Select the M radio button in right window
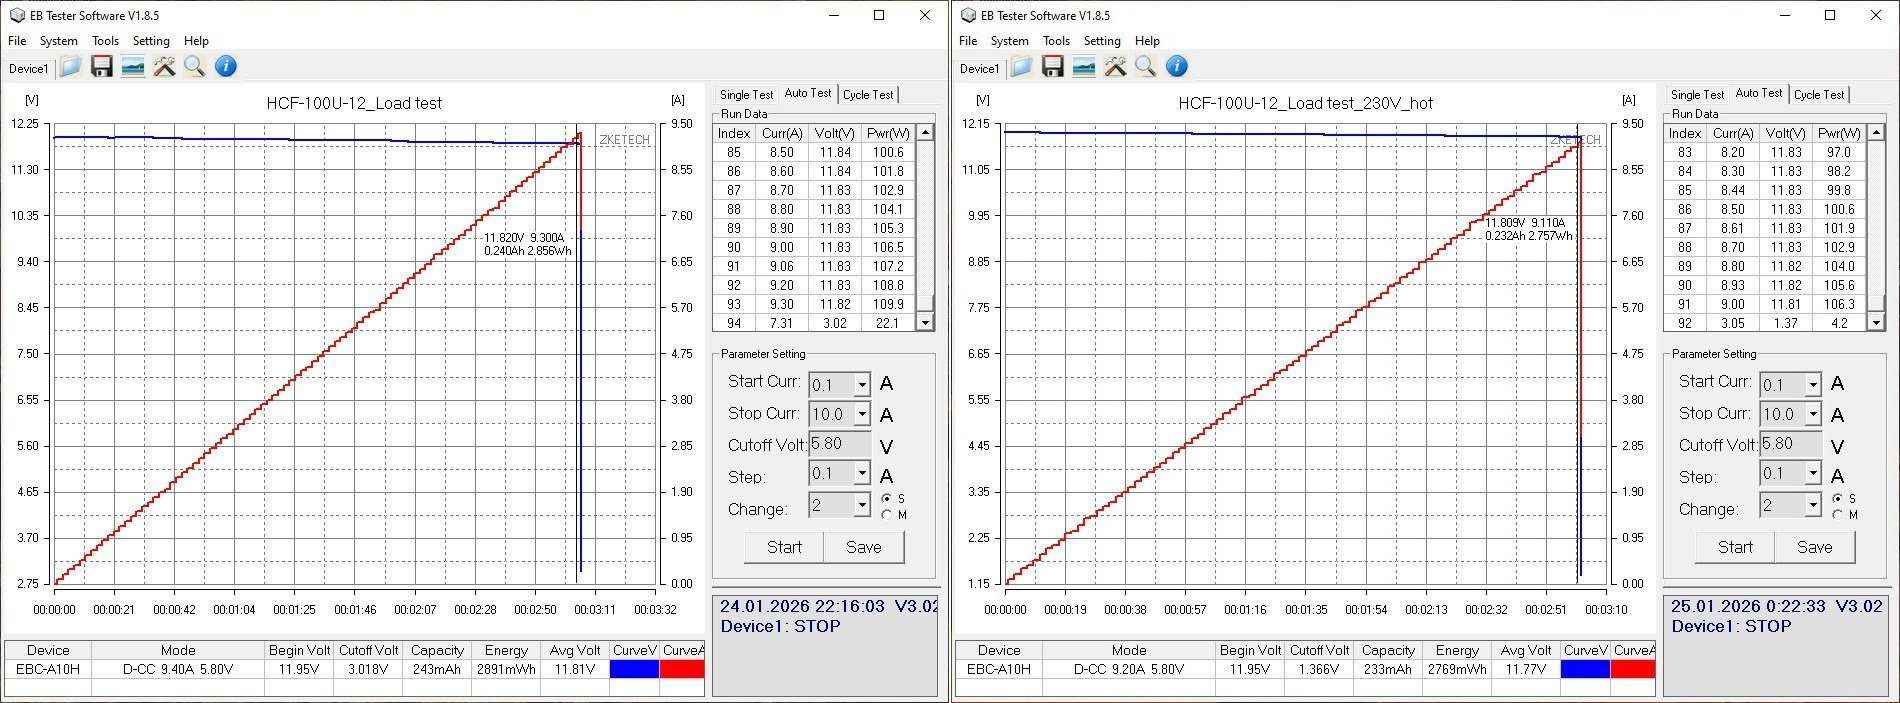This screenshot has width=1900, height=703. (1837, 515)
